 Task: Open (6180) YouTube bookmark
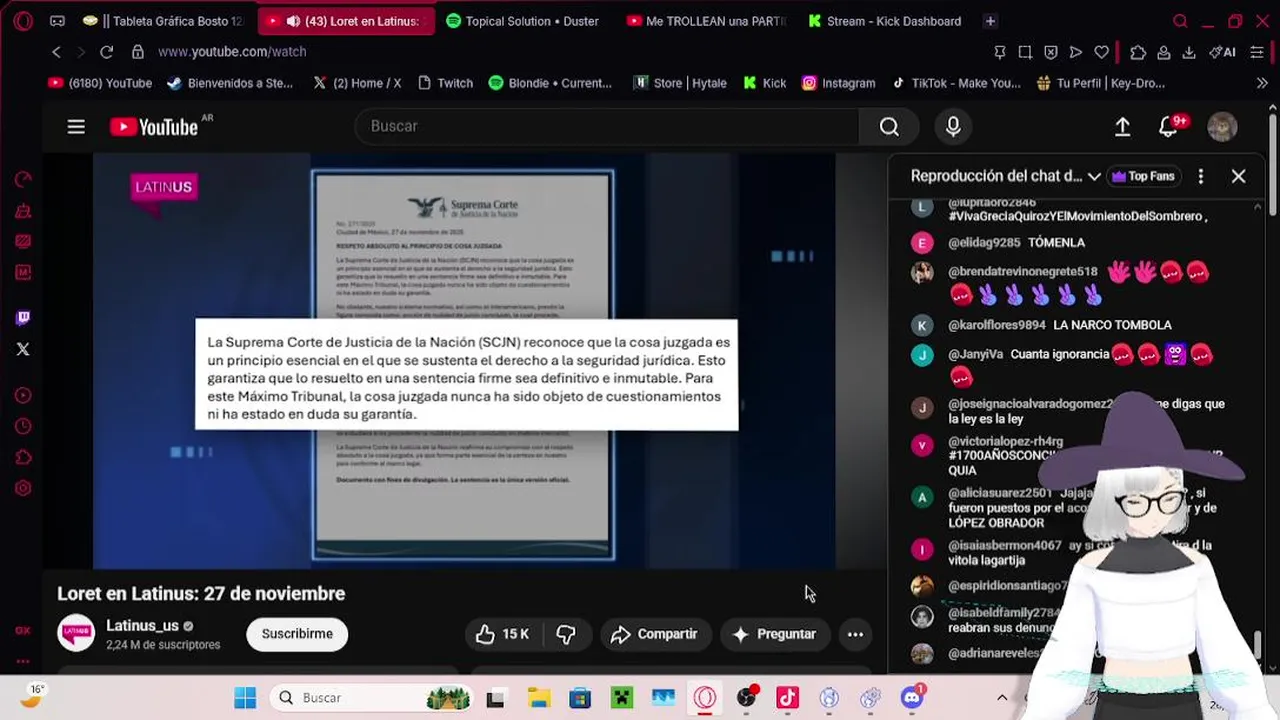[x=100, y=83]
